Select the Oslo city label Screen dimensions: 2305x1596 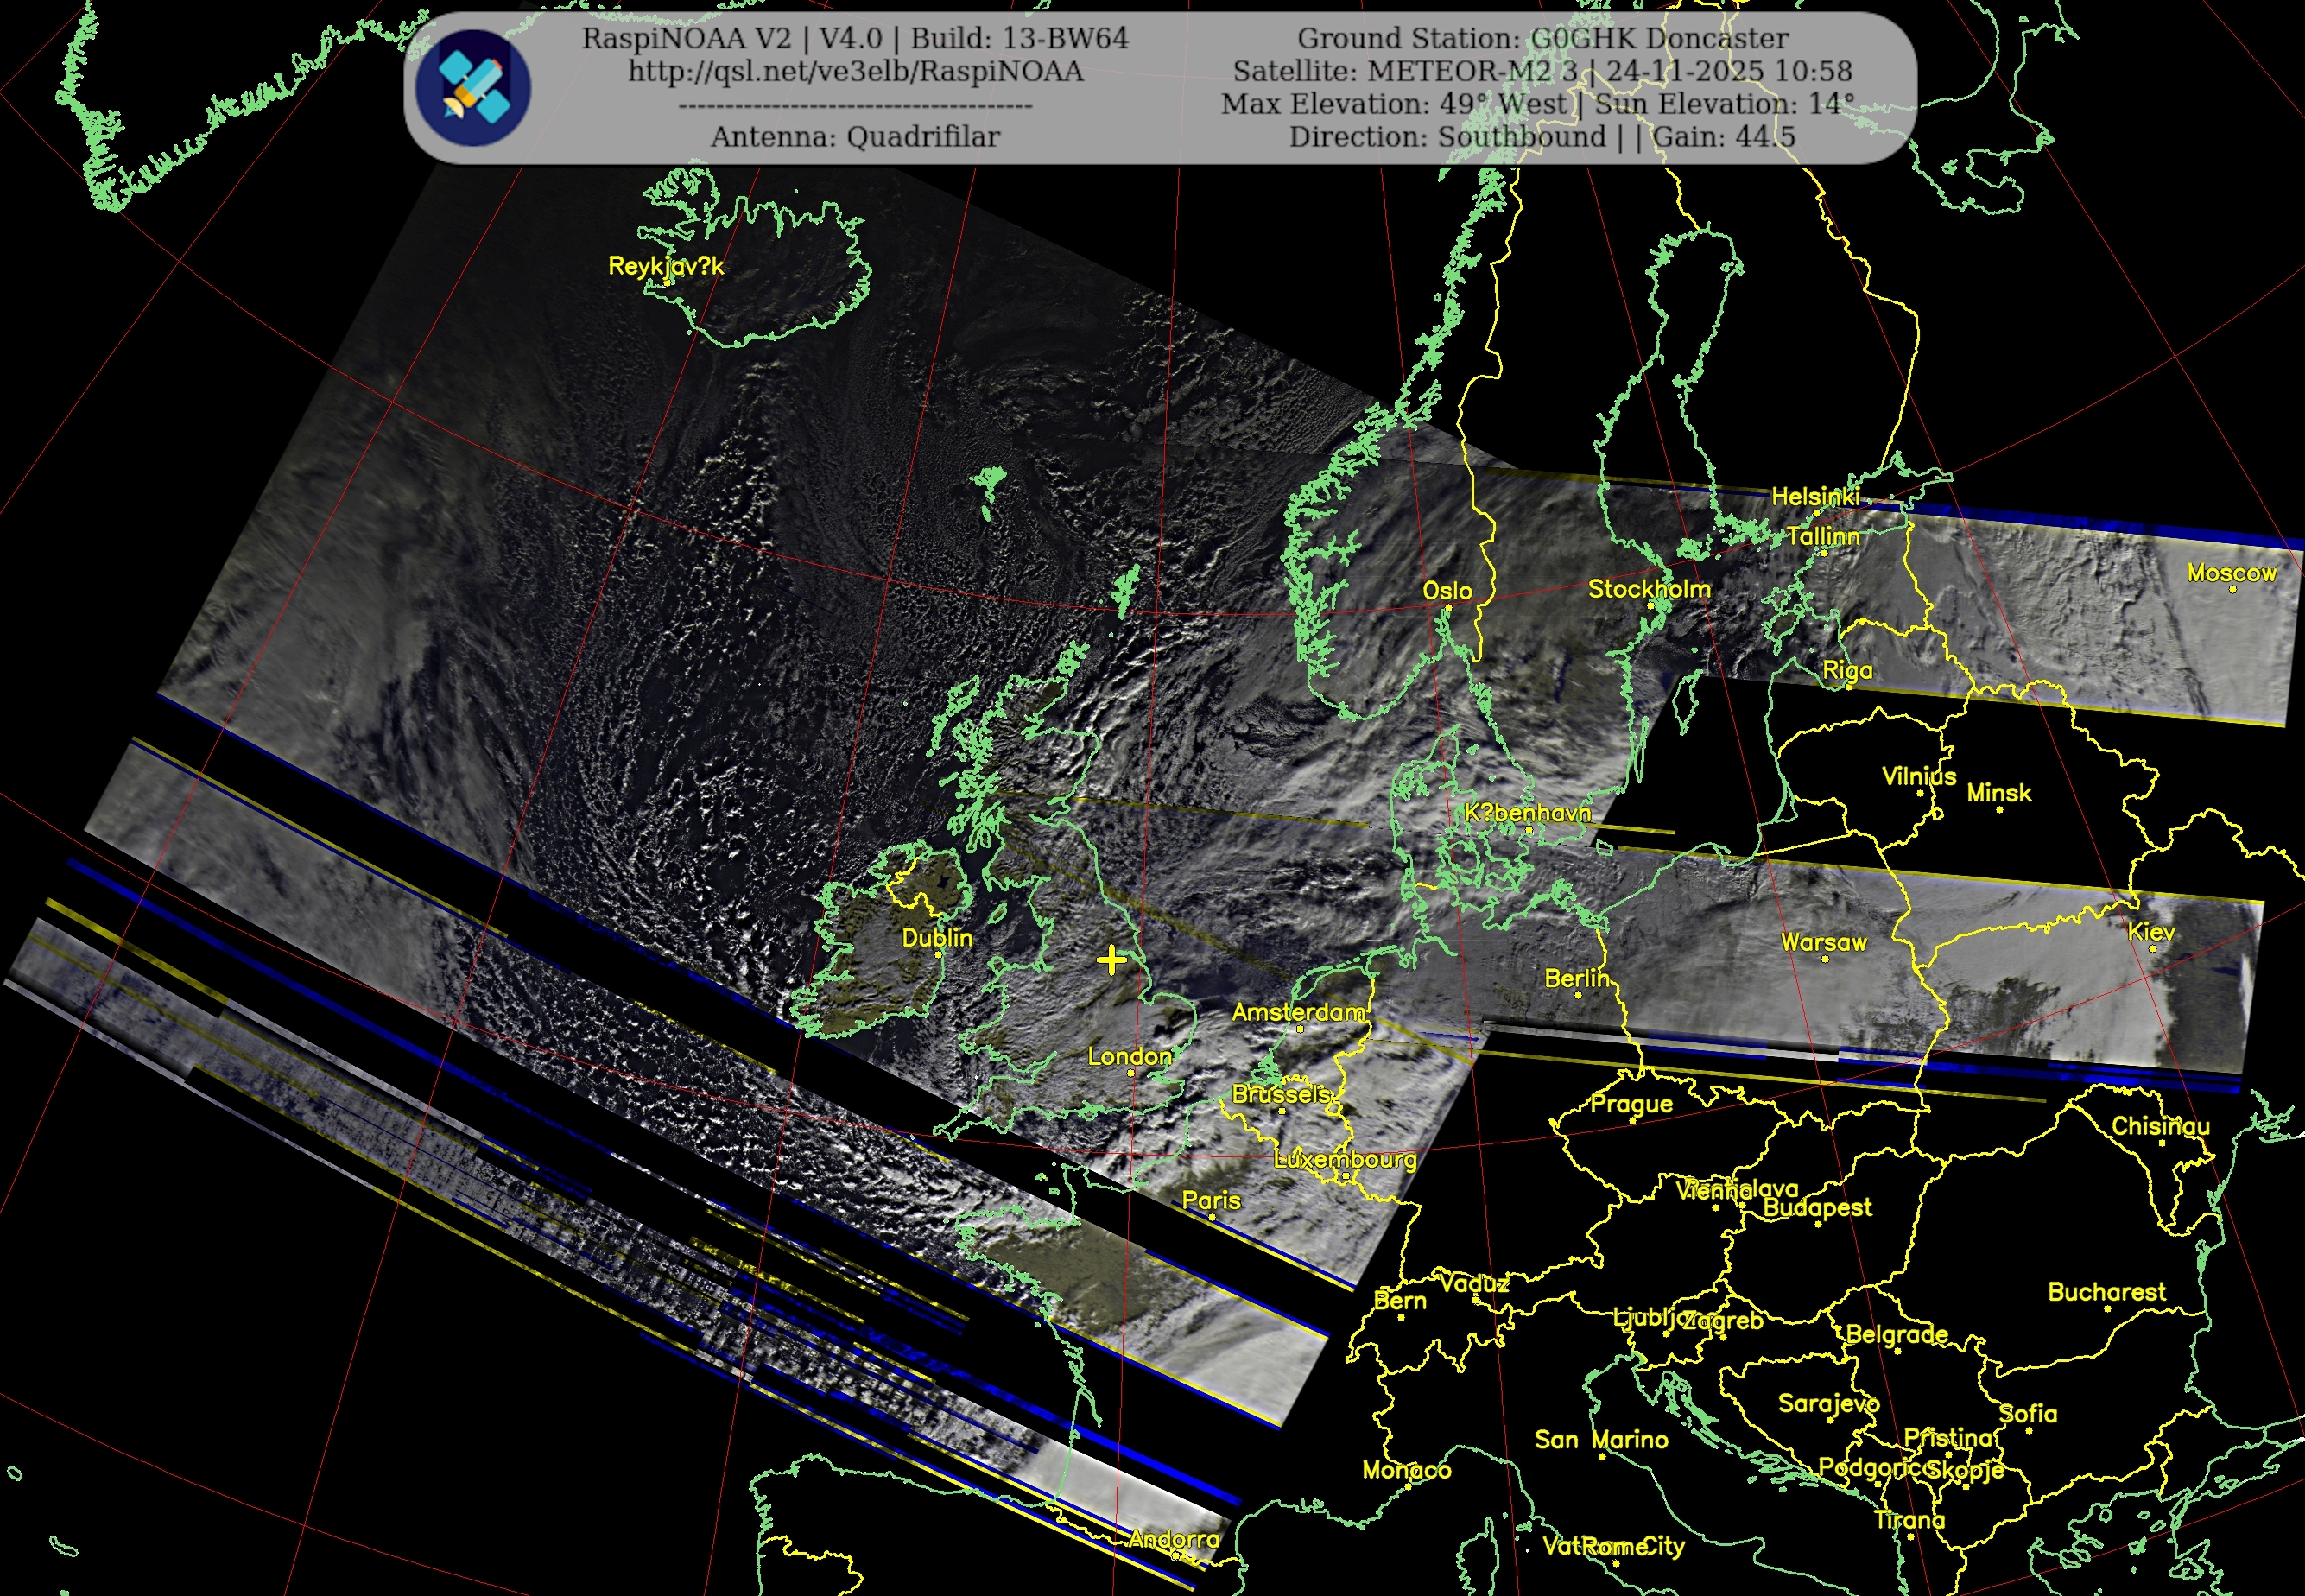[x=1447, y=591]
